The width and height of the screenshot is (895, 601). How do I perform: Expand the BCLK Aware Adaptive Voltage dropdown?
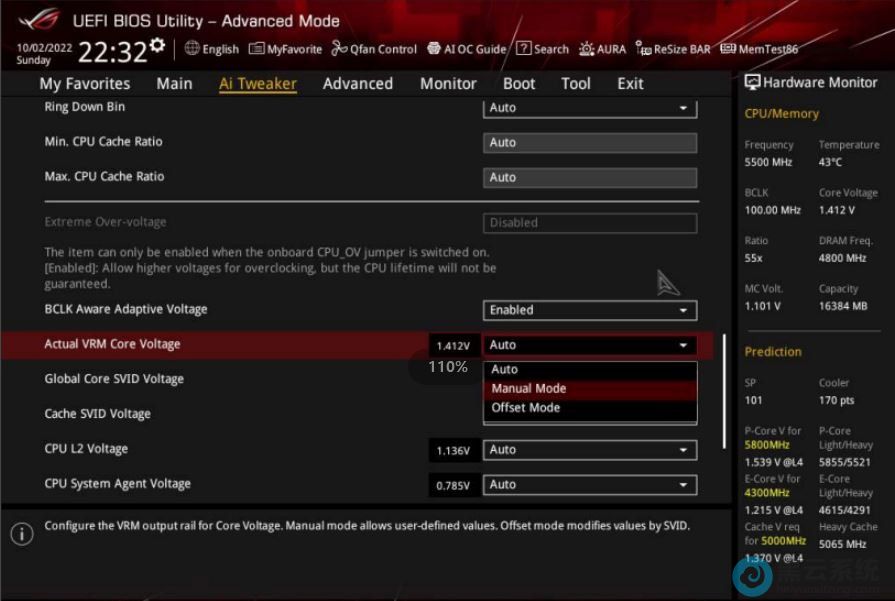click(x=589, y=310)
